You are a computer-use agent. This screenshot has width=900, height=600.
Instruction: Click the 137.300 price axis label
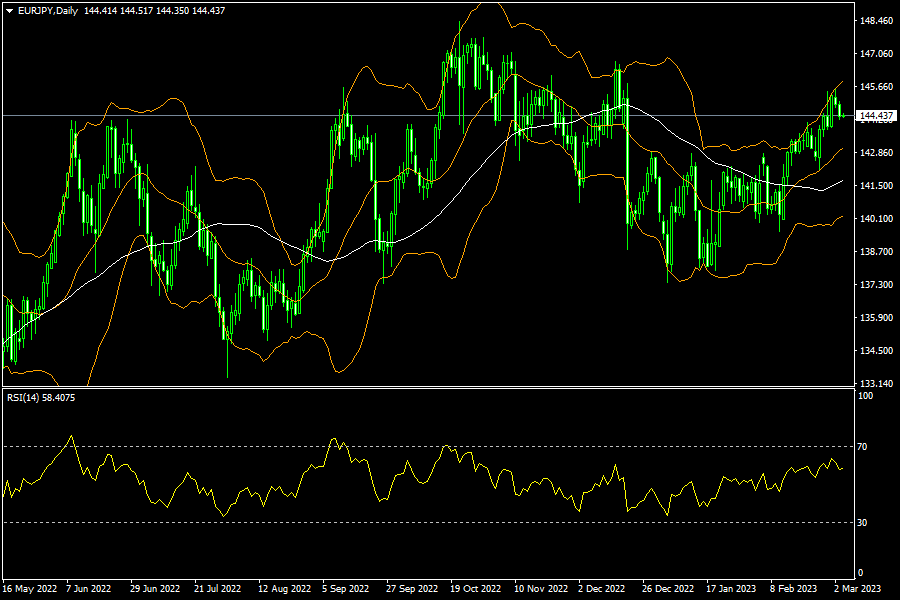coord(876,285)
